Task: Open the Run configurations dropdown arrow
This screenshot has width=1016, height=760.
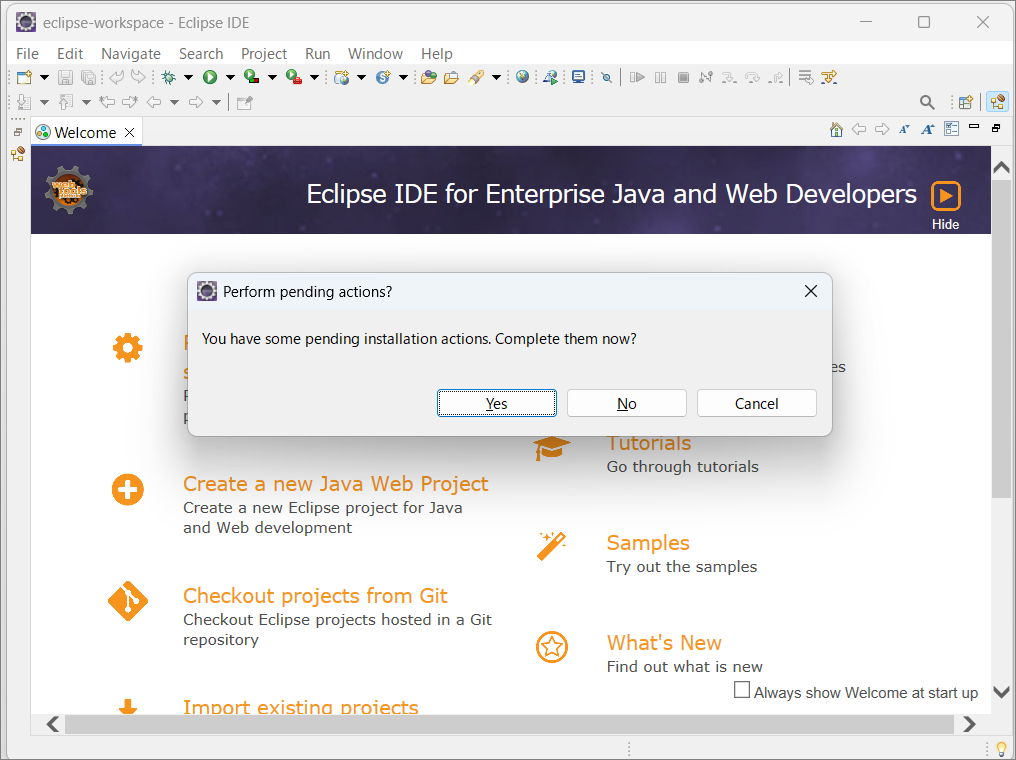Action: tap(230, 78)
